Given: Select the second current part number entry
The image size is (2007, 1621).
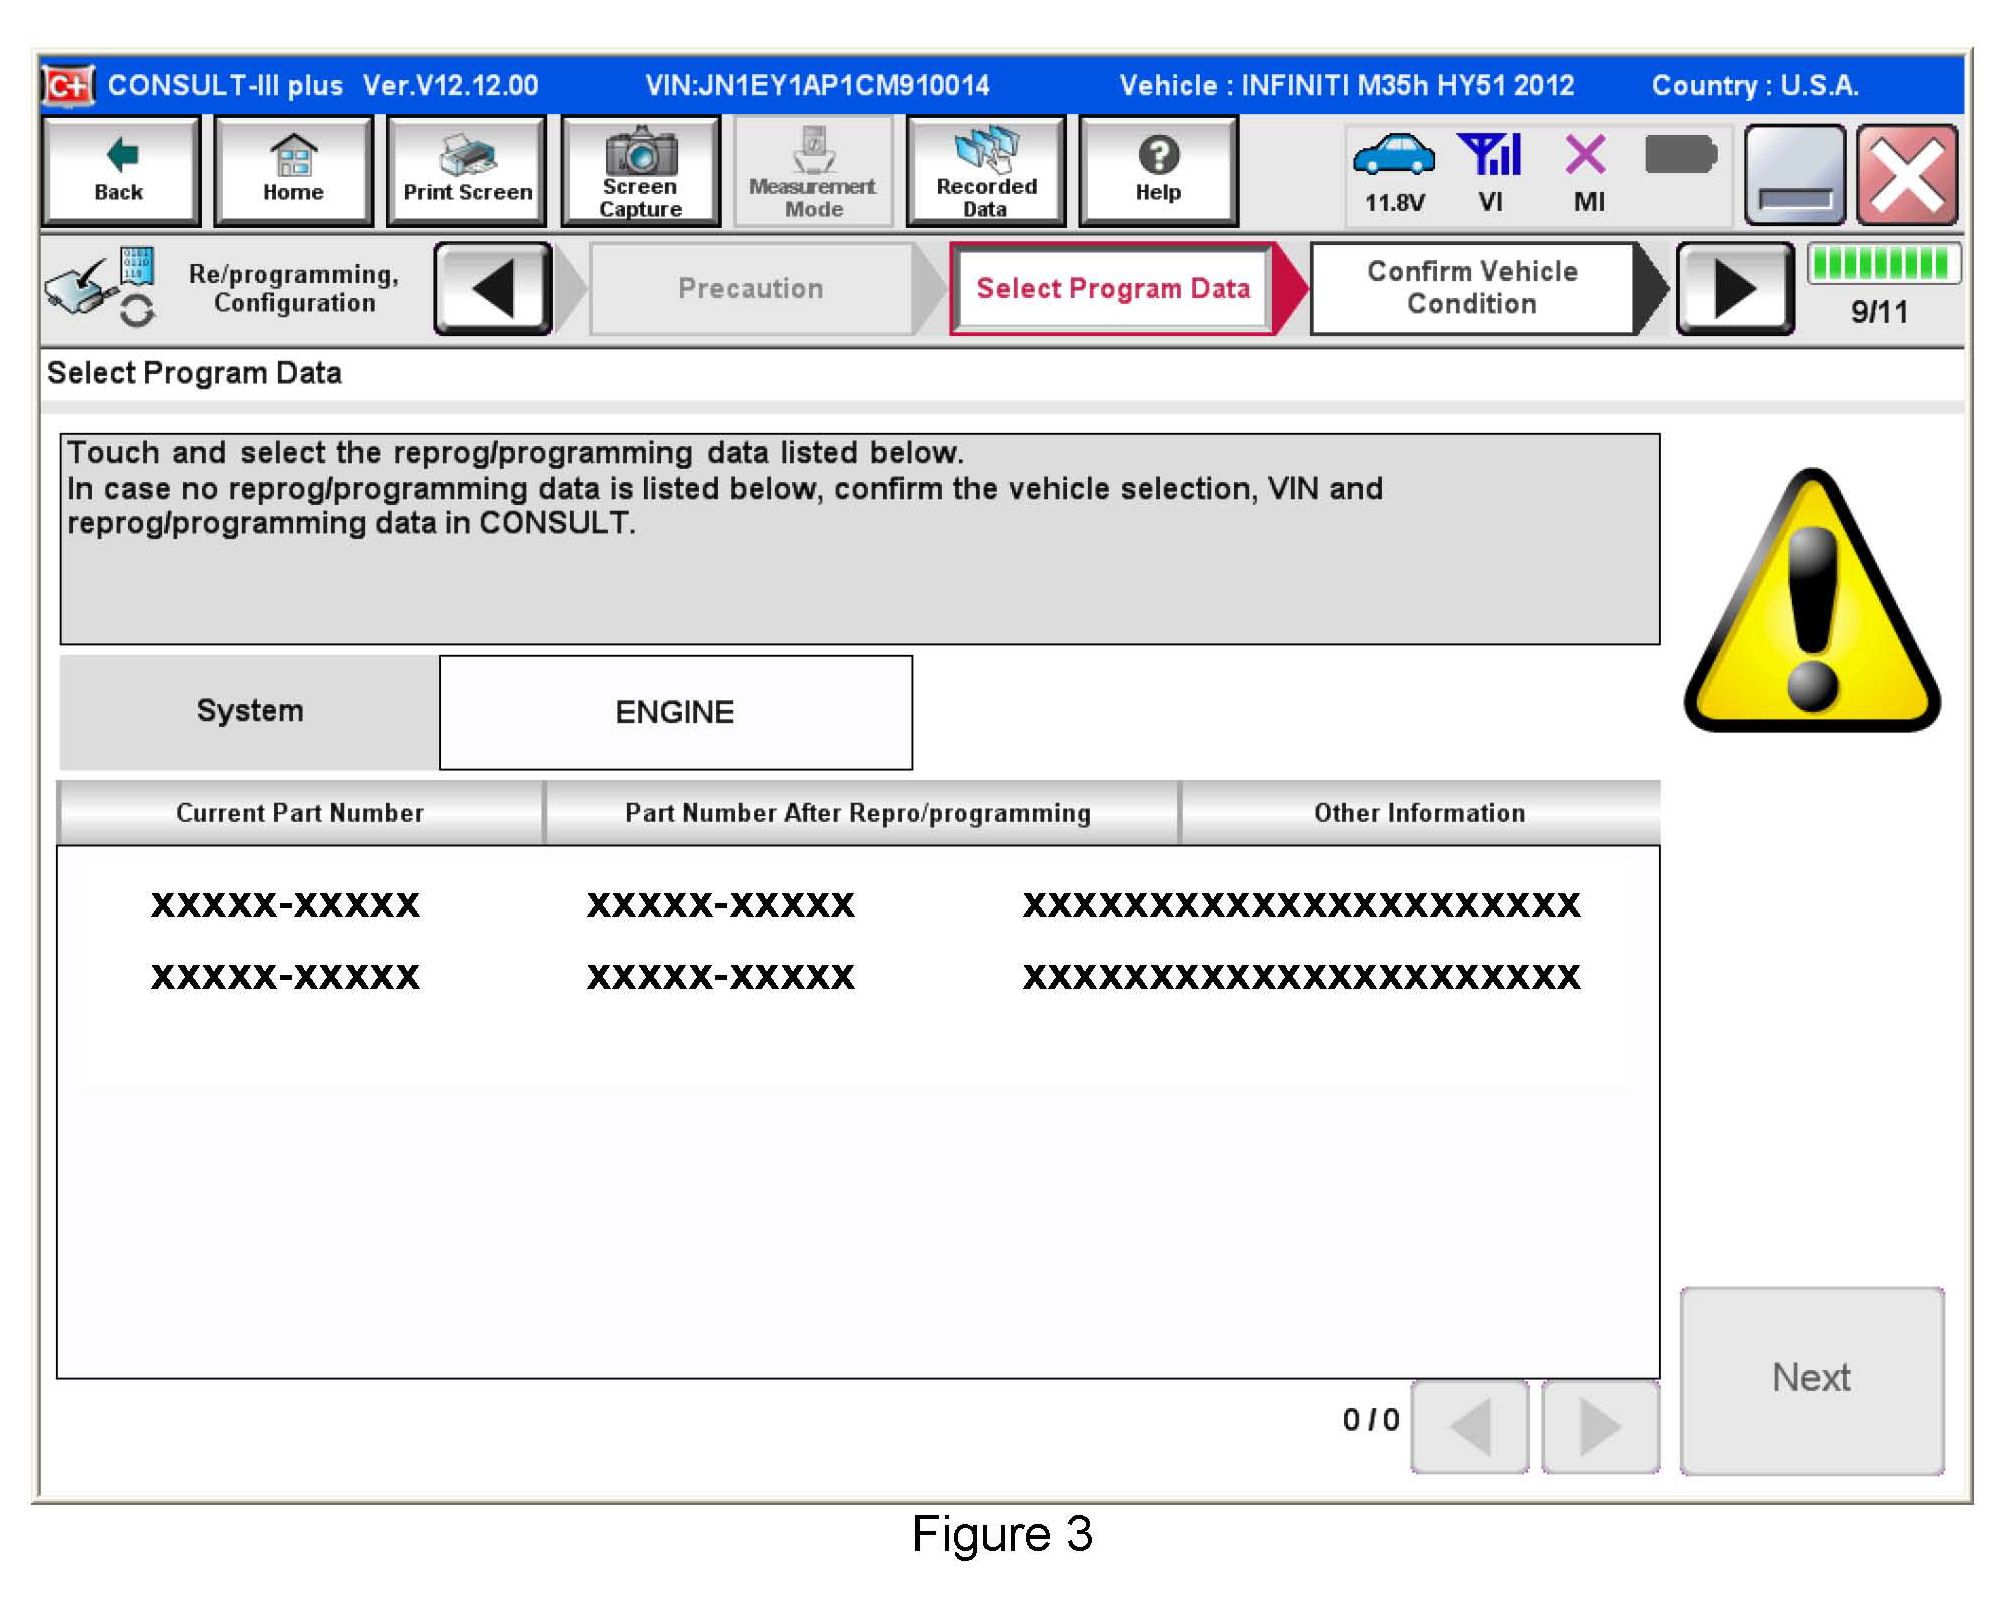Looking at the screenshot, I should [285, 976].
